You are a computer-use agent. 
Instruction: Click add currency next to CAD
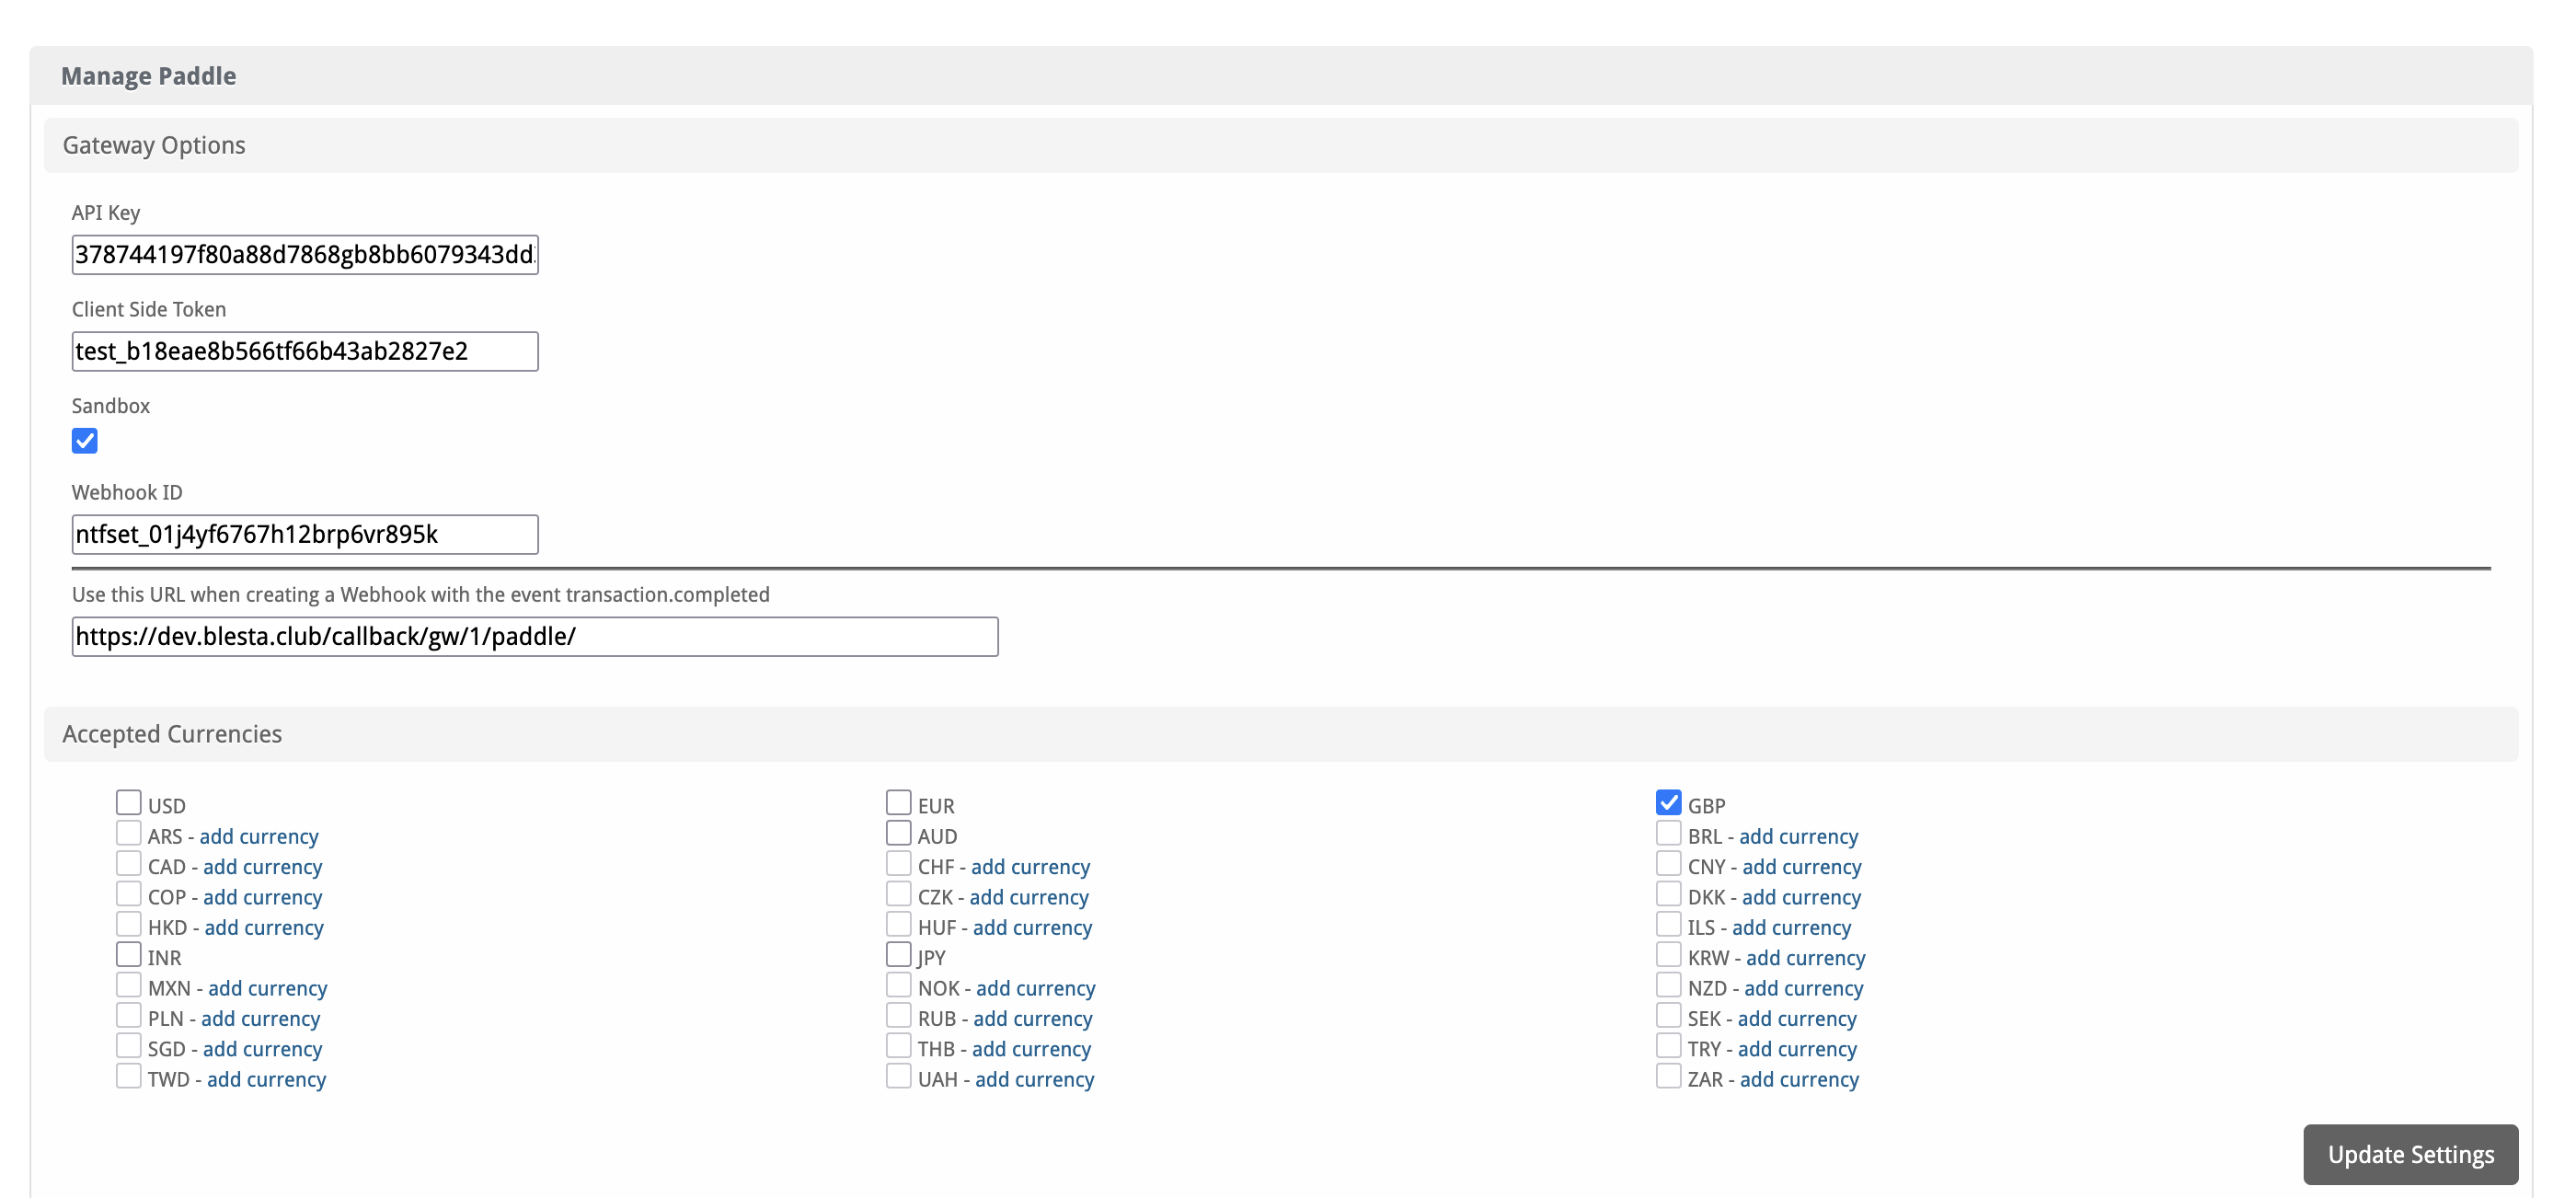pyautogui.click(x=263, y=867)
